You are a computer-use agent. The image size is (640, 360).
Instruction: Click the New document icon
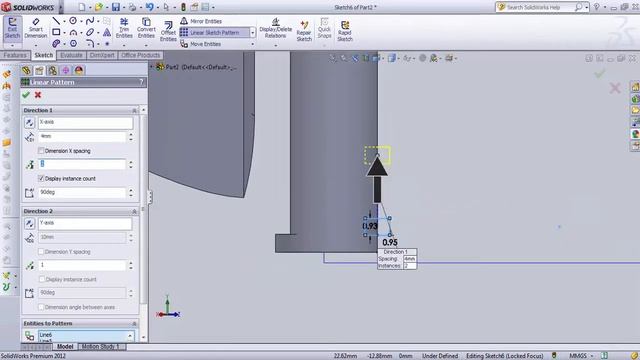click(82, 7)
